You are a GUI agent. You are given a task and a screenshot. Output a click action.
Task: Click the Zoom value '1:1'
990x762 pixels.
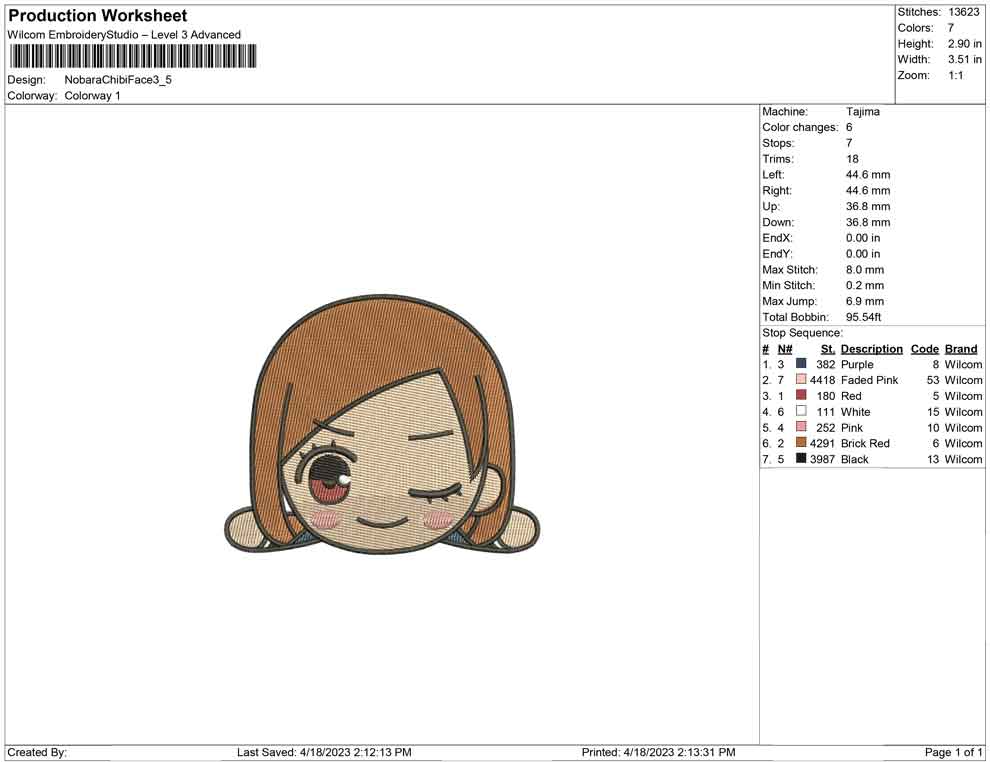956,75
